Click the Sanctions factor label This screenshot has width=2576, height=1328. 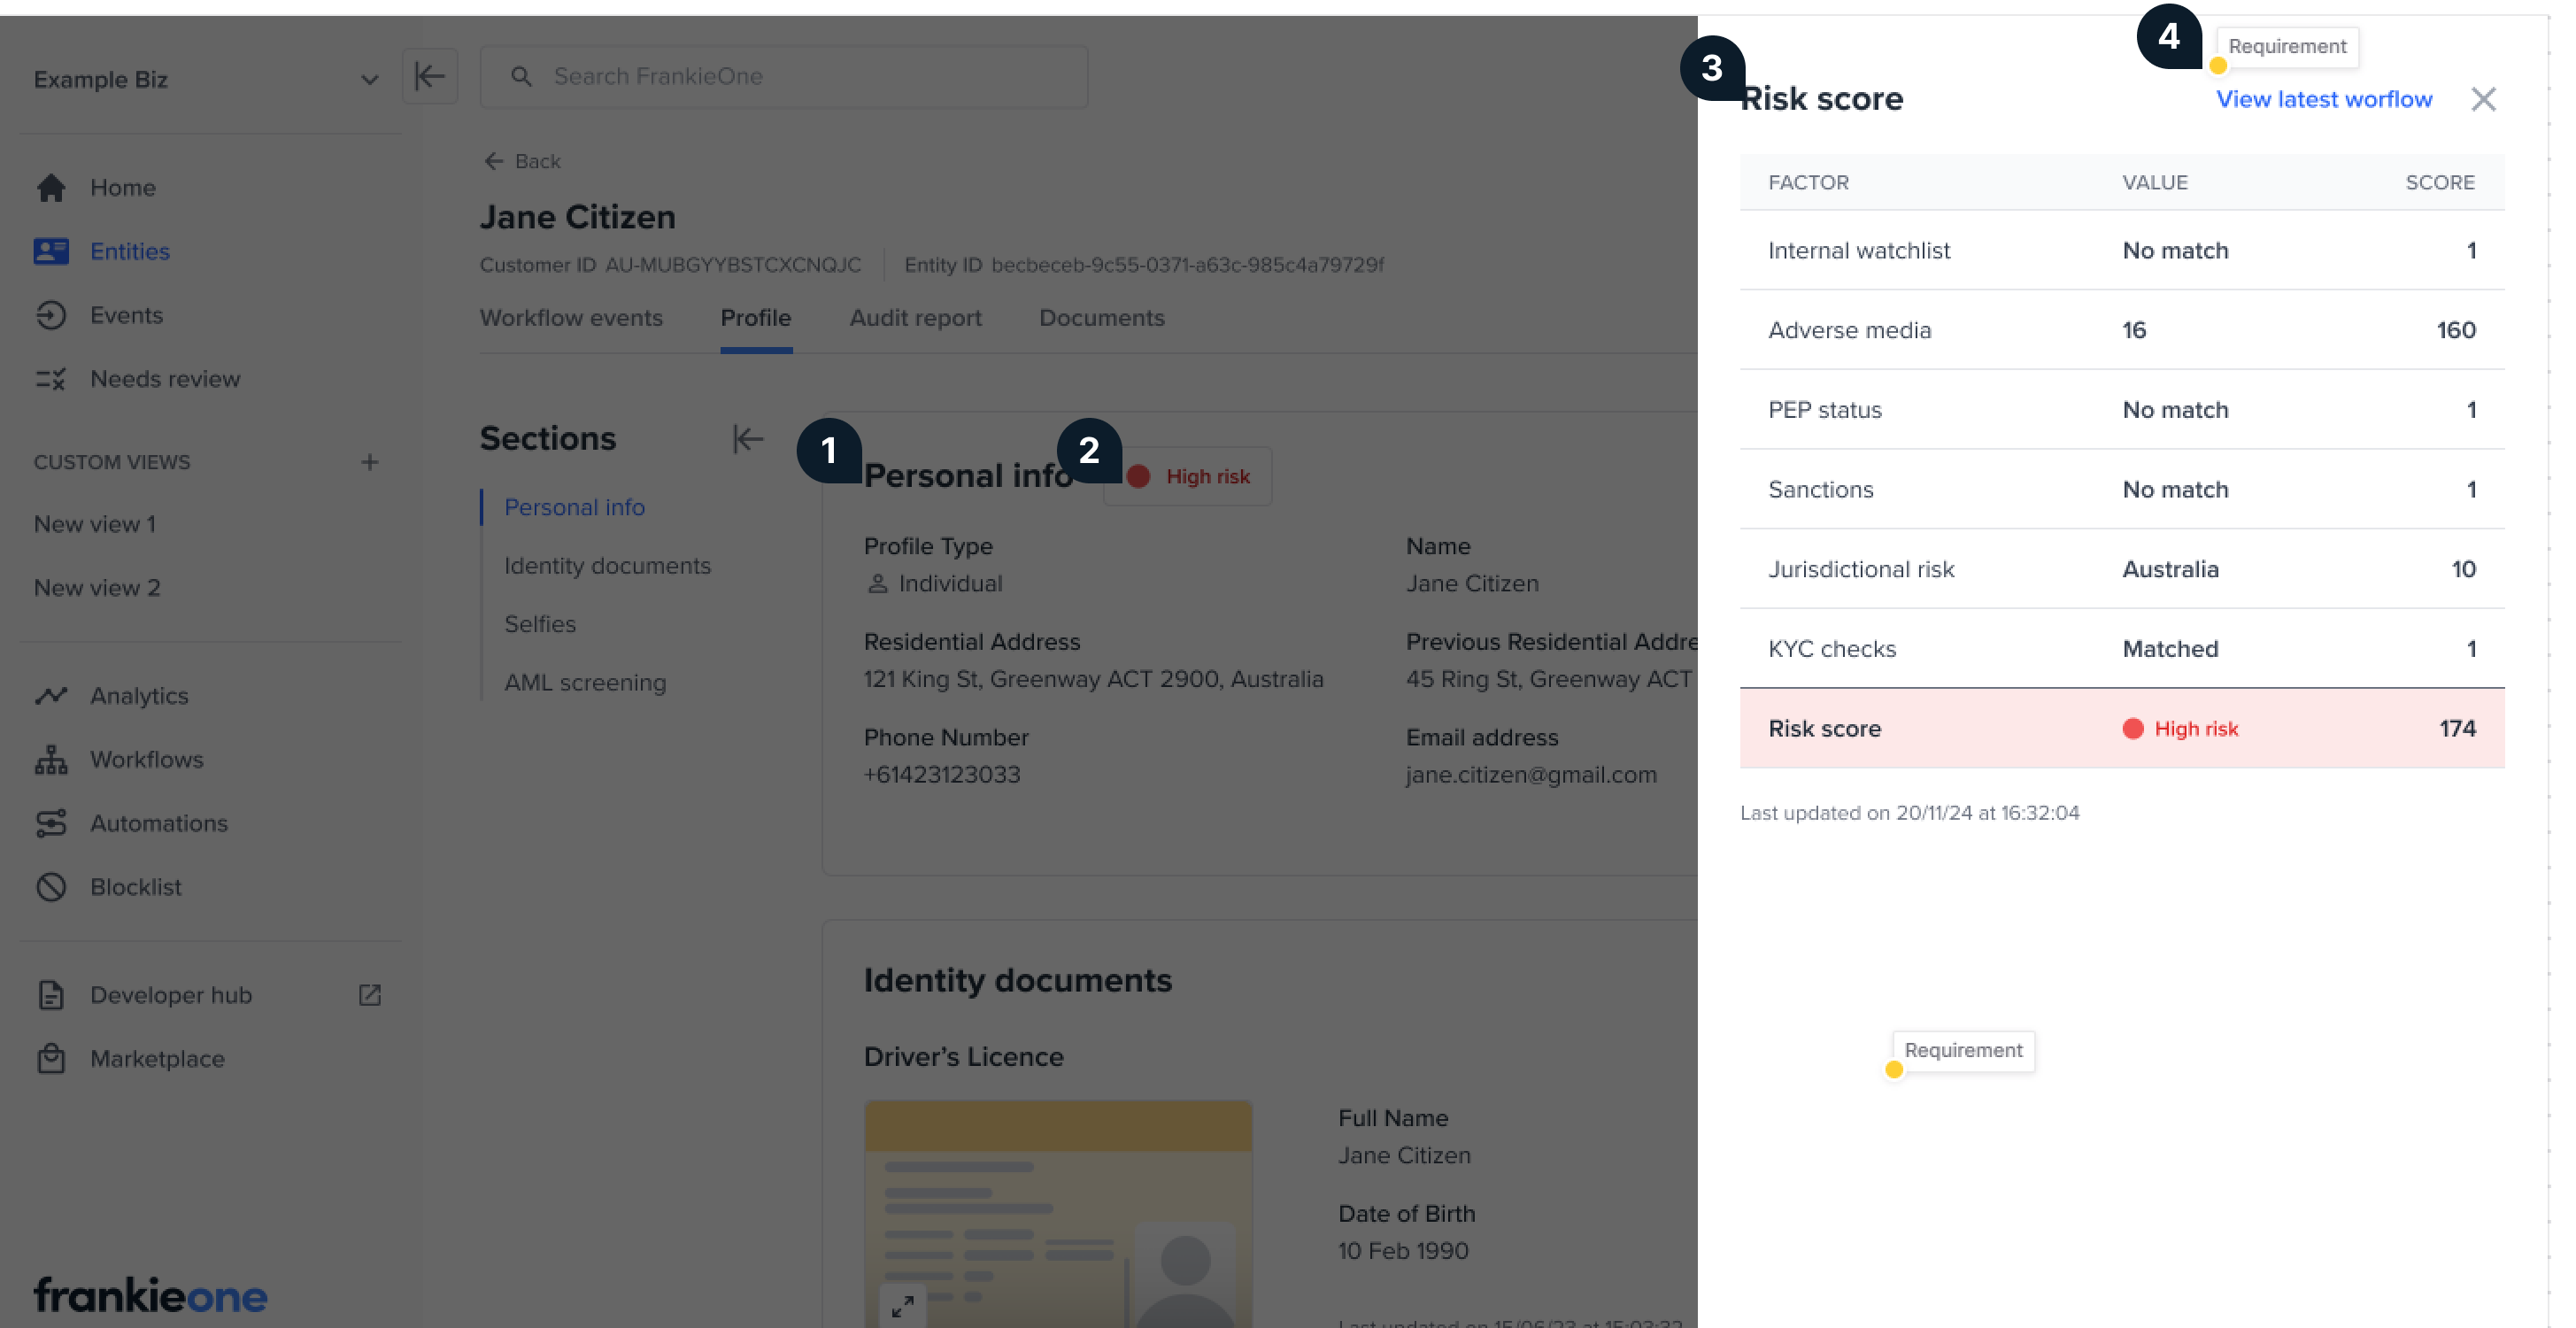pyautogui.click(x=1821, y=490)
